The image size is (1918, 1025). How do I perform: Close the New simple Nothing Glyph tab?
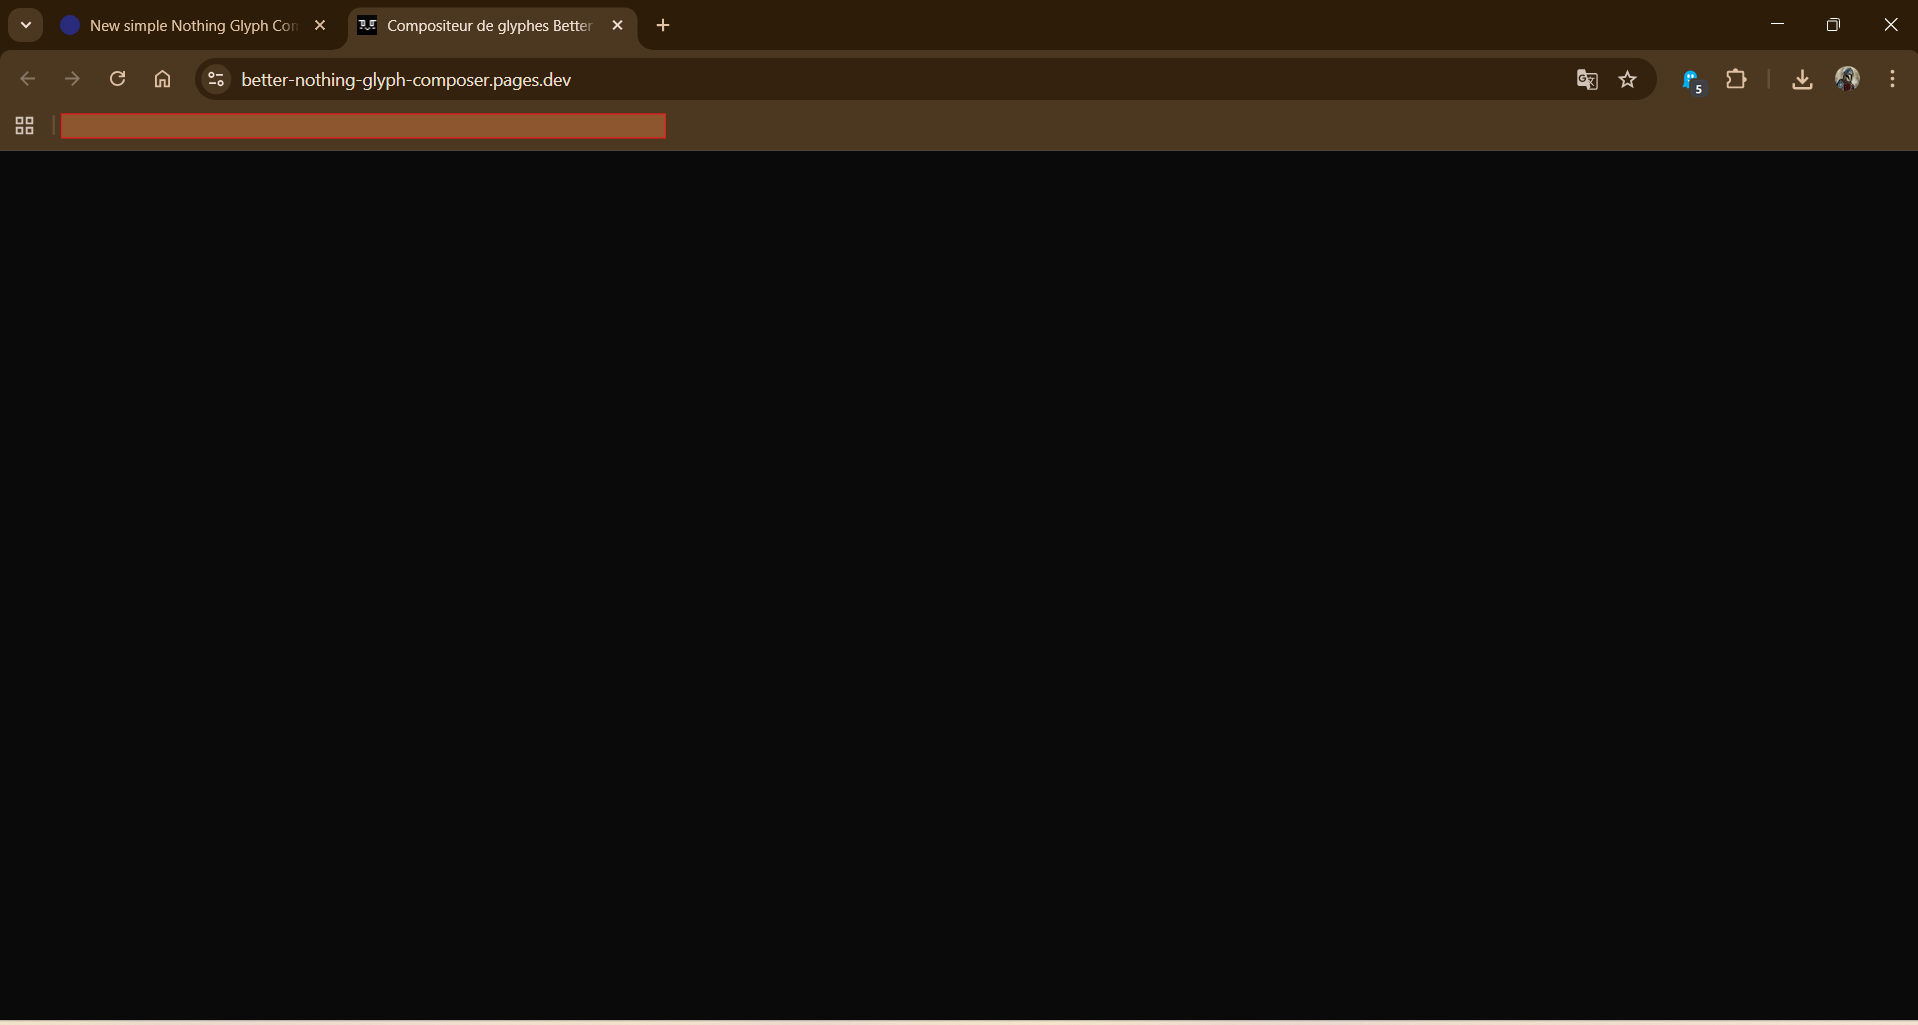click(x=320, y=26)
